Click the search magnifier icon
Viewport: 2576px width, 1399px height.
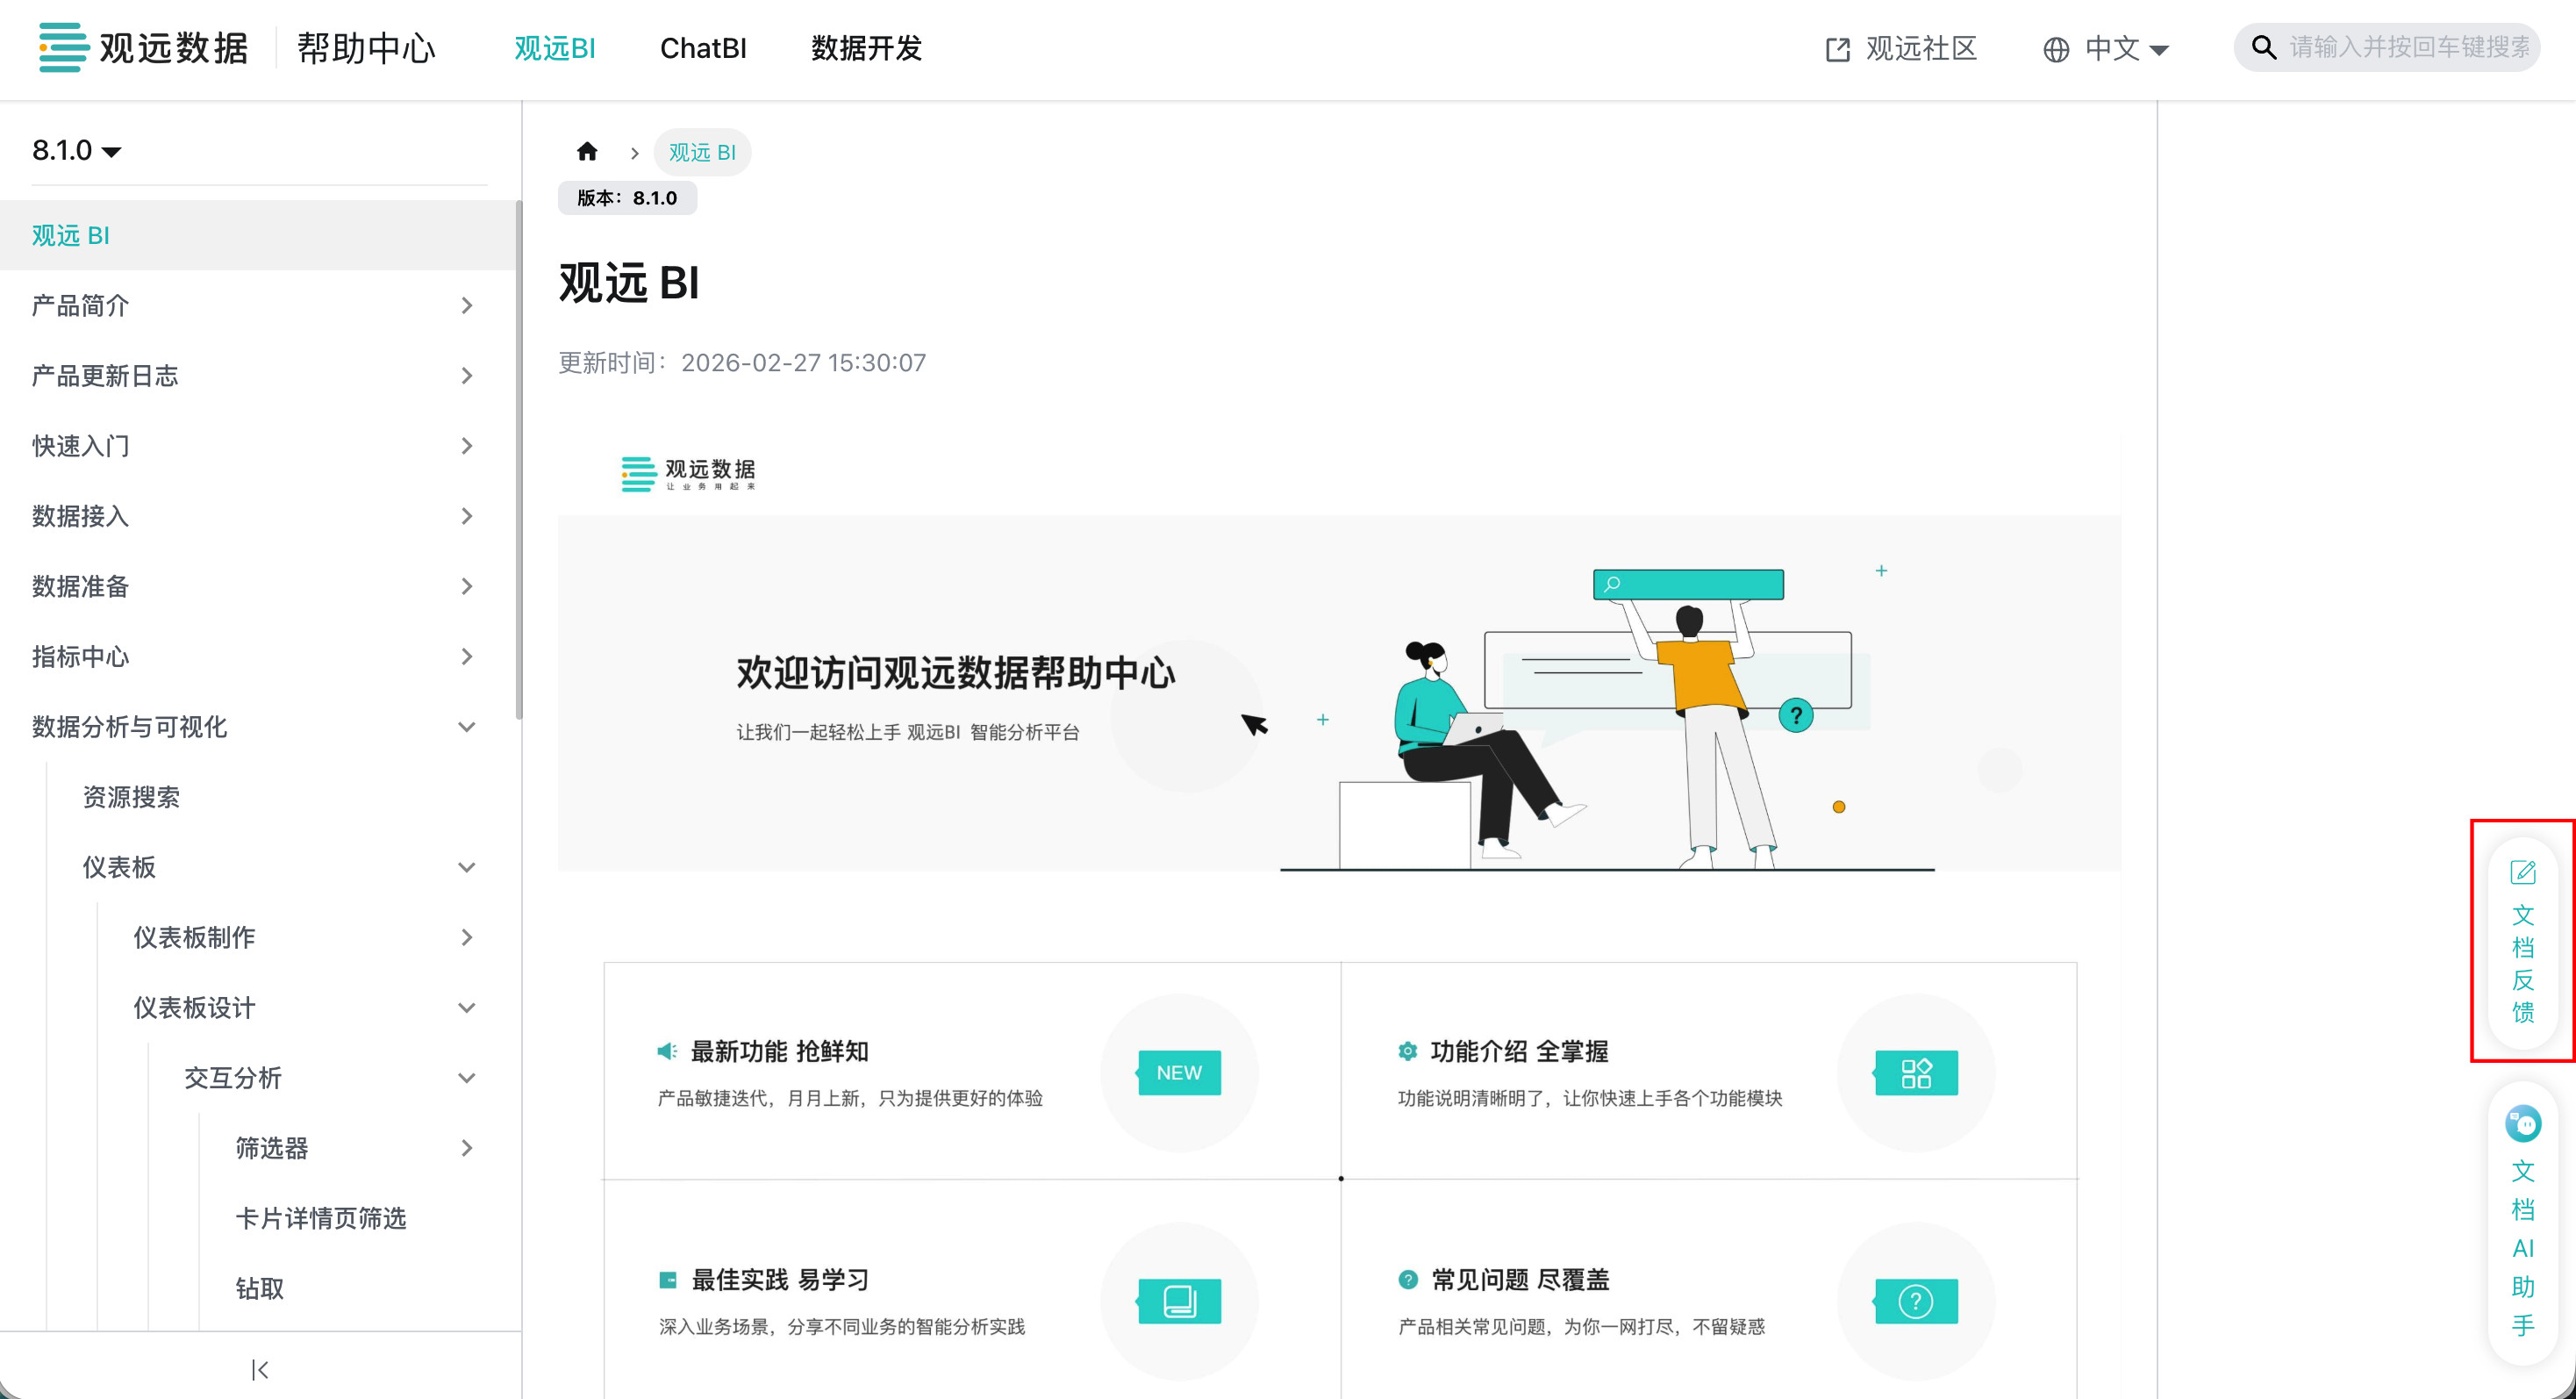(x=2263, y=47)
